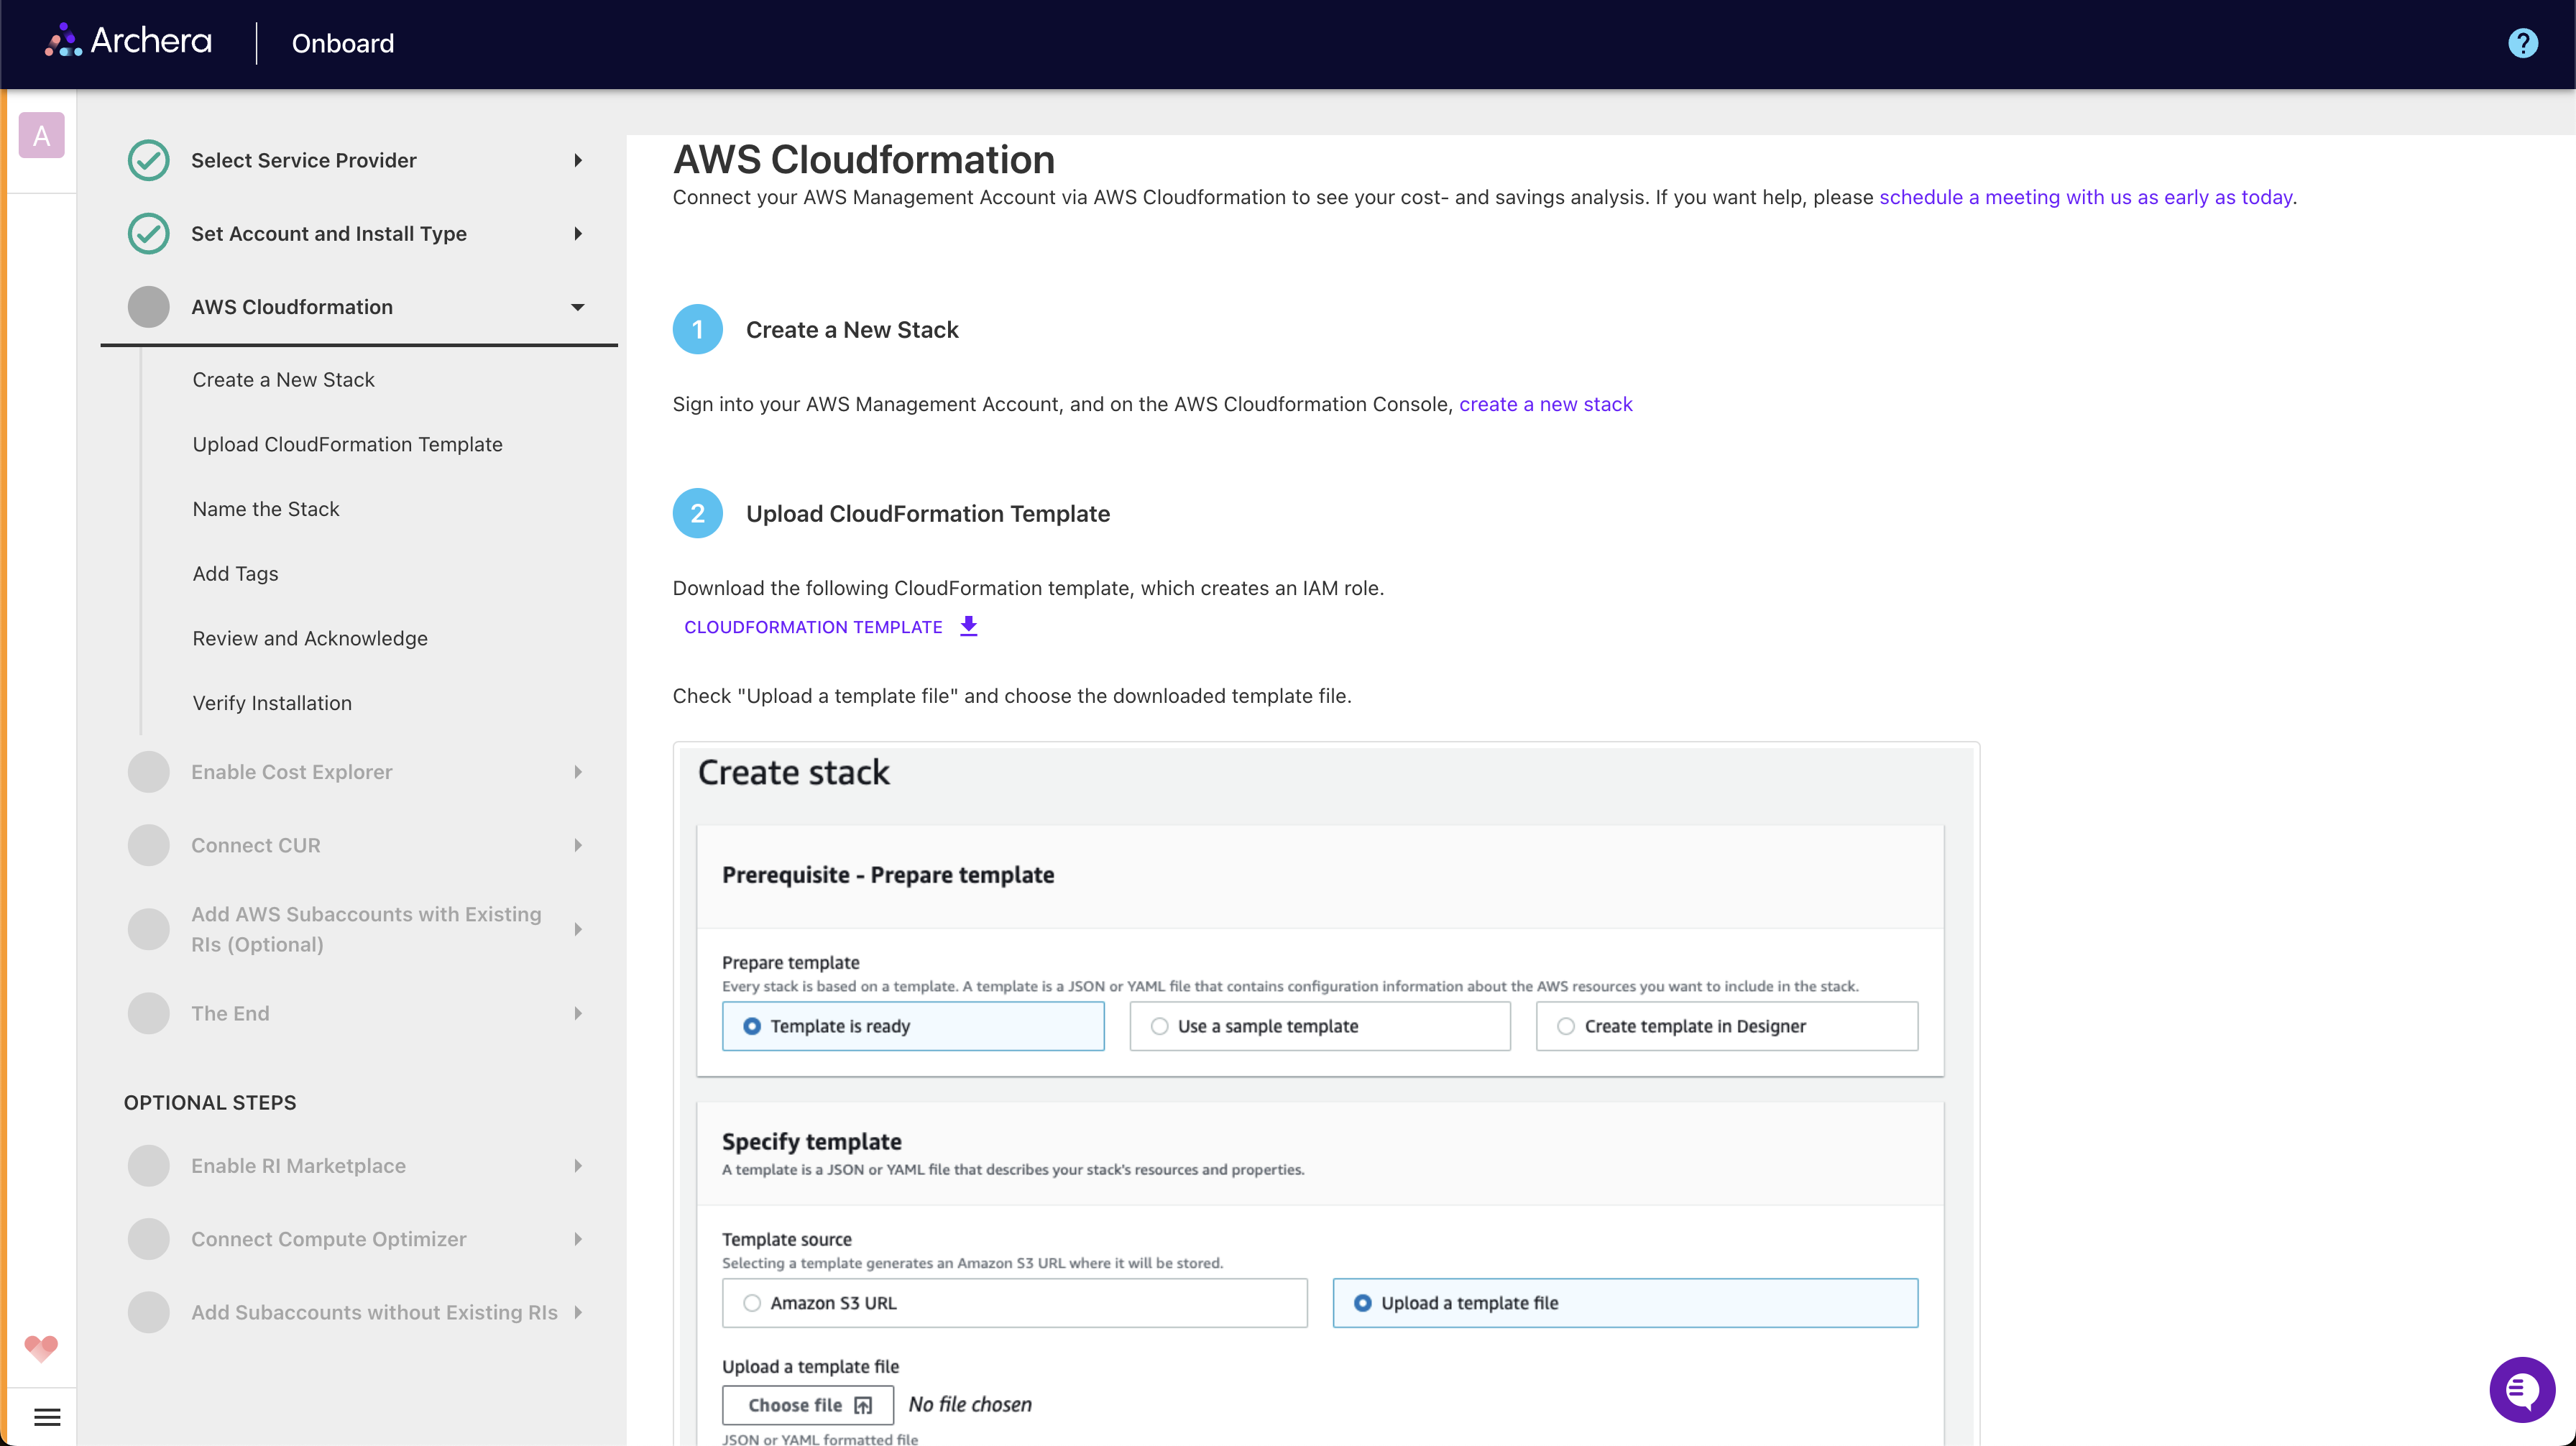Click the heart icon in the sidebar
The image size is (2576, 1446).
(40, 1348)
